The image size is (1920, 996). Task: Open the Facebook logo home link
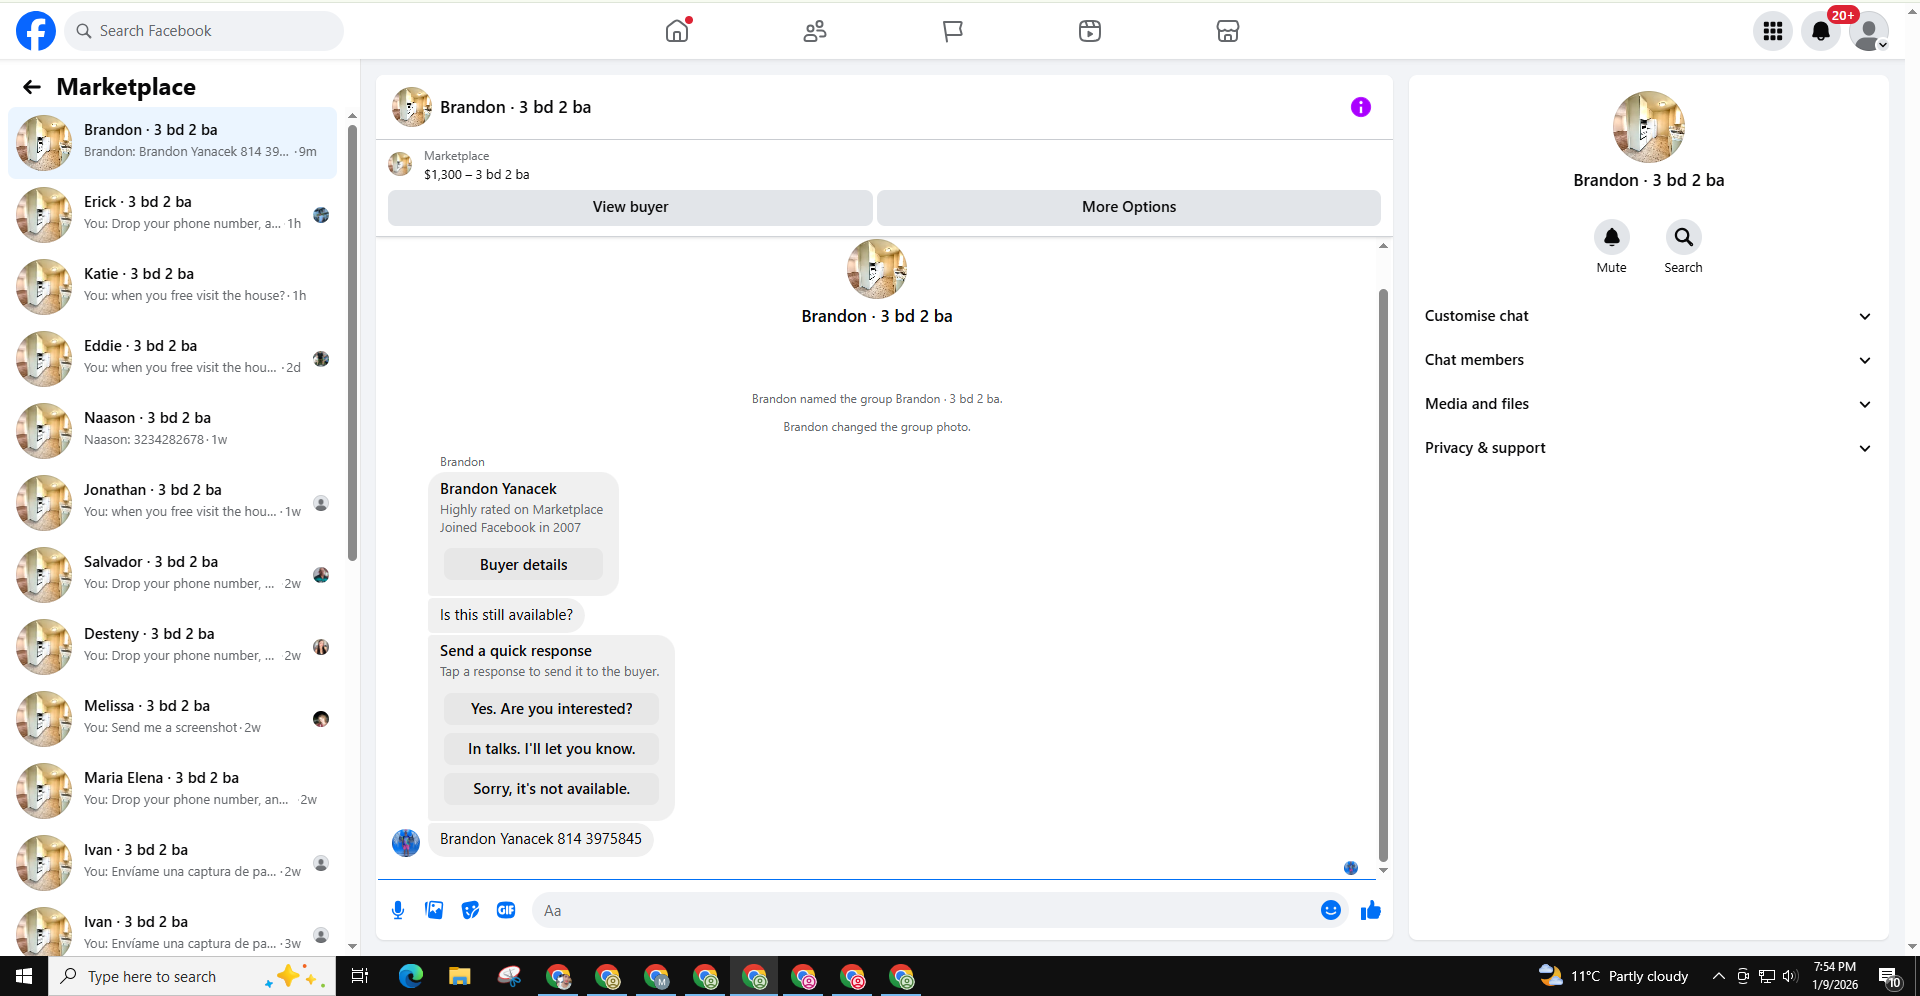pos(36,31)
